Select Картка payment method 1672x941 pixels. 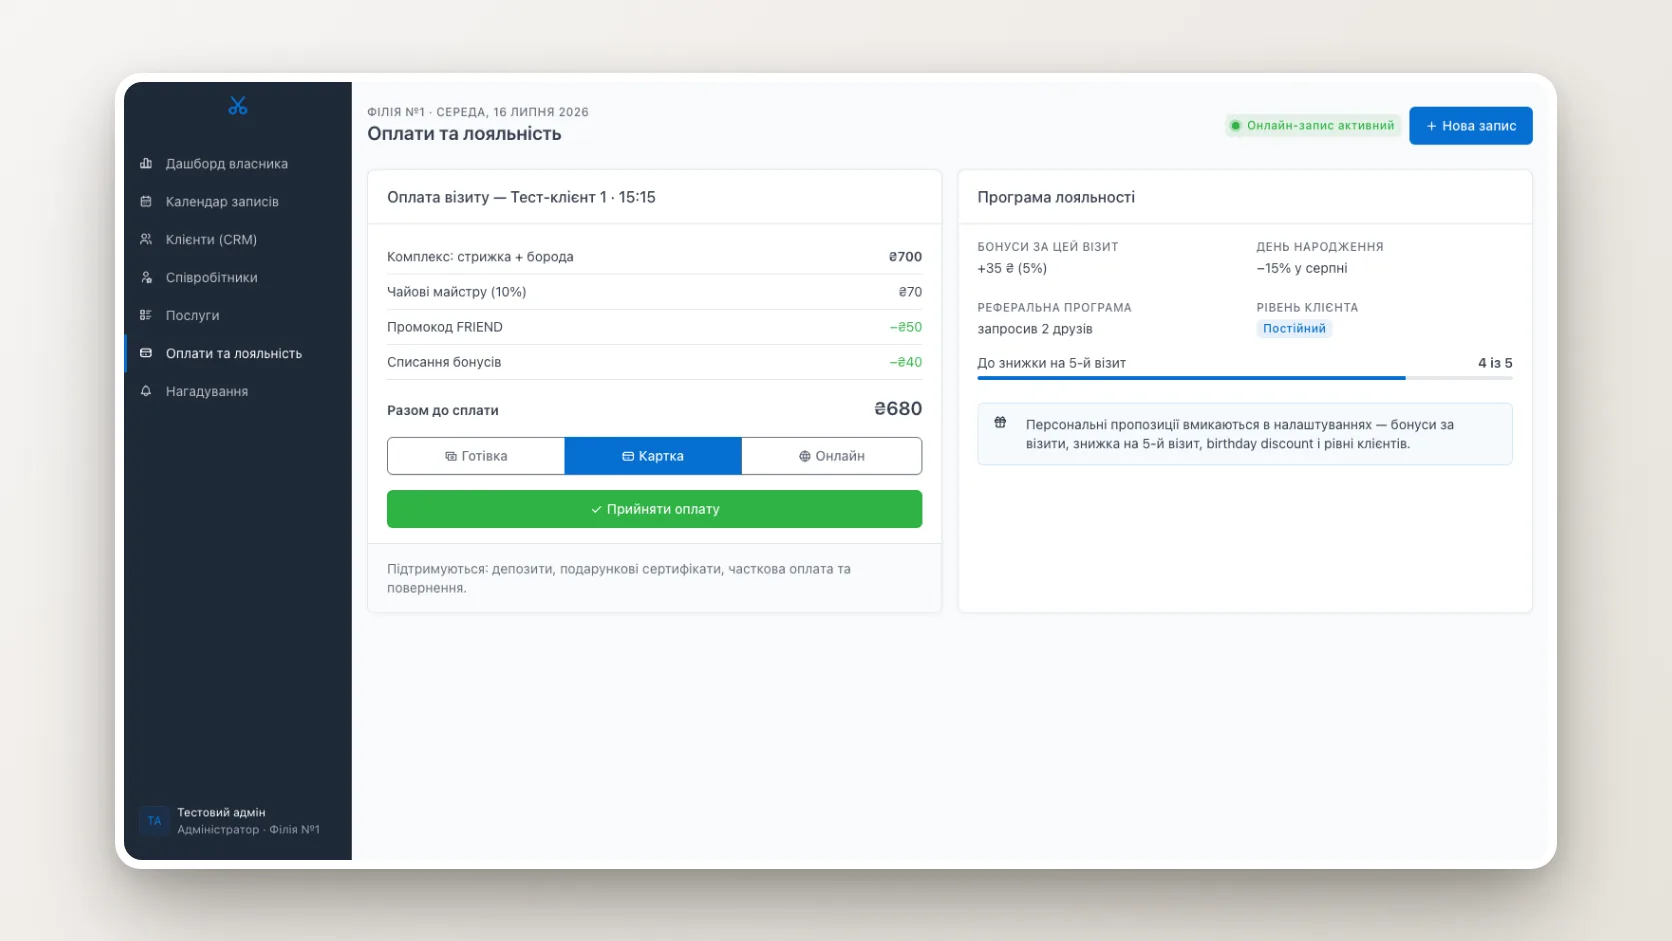pos(653,456)
